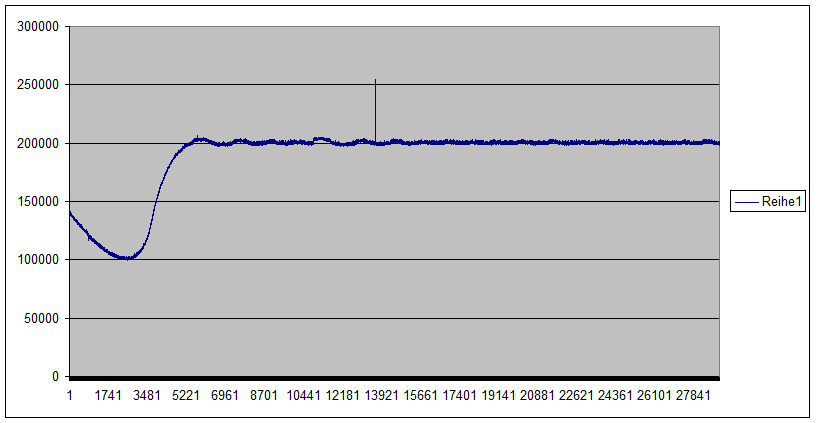
Task: Select the 150000 y-axis label
Action: pyautogui.click(x=39, y=202)
